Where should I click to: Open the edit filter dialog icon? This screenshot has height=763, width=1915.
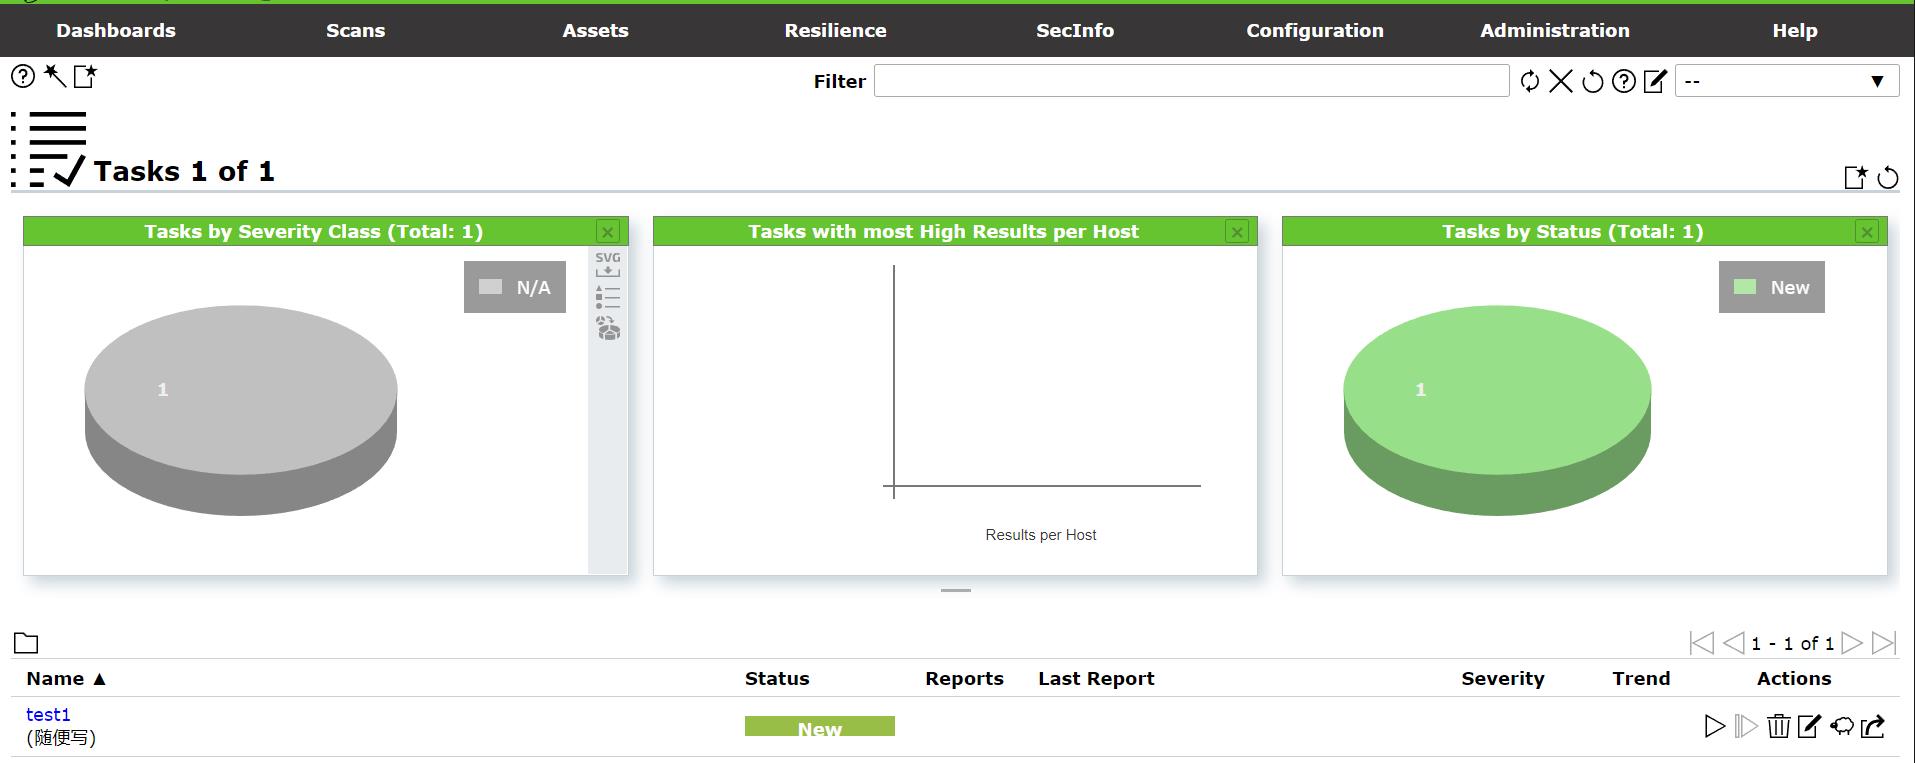coord(1655,81)
